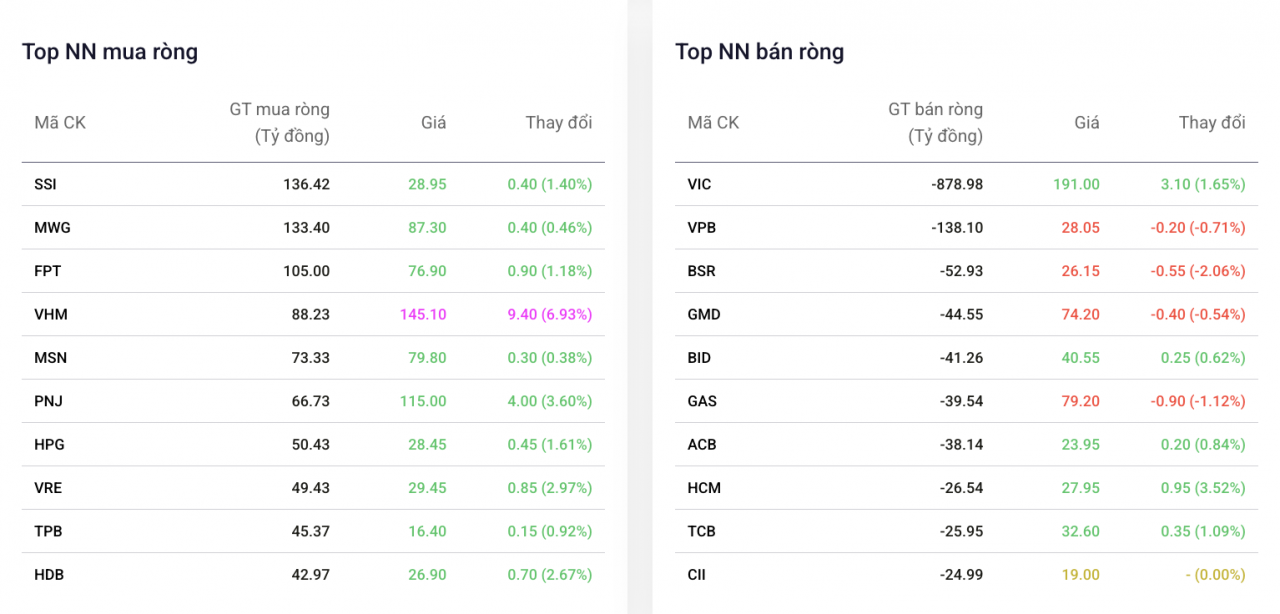Viewport: 1280px width, 614px height.
Task: Click 'Thay đổi' header in sell table
Action: coord(1211,123)
